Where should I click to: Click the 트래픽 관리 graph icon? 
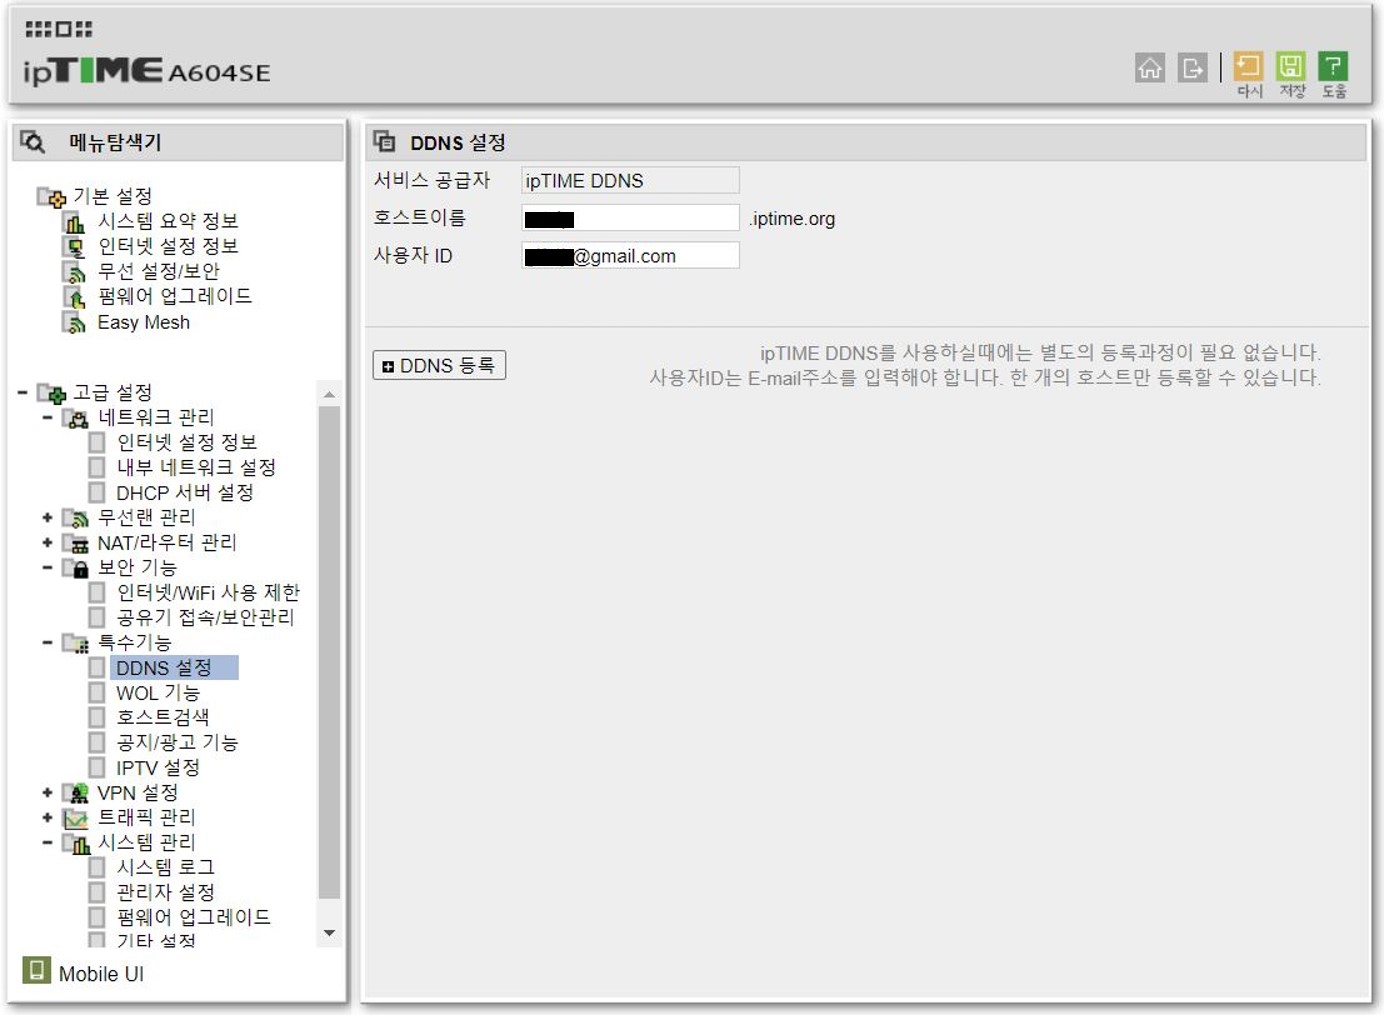click(x=76, y=818)
